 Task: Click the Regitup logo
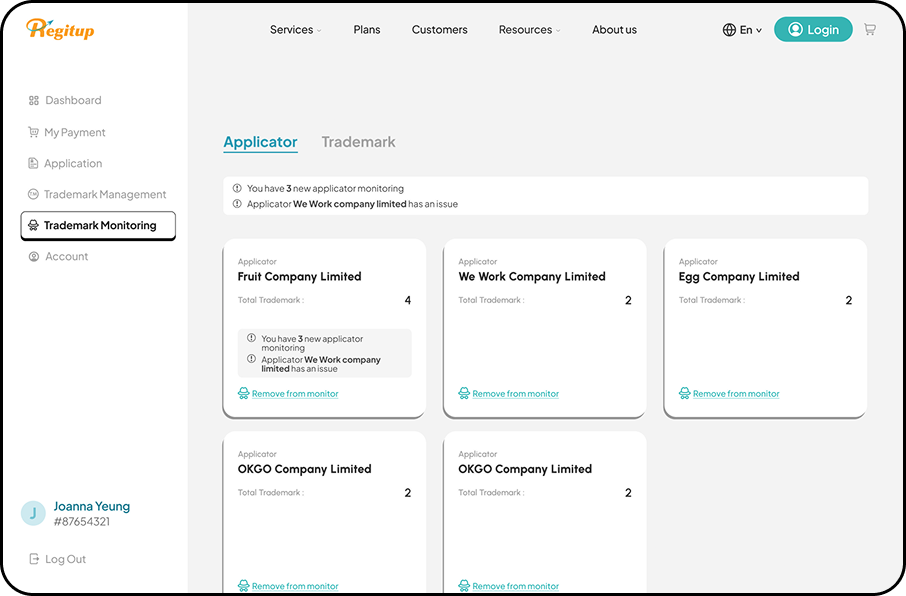point(60,29)
